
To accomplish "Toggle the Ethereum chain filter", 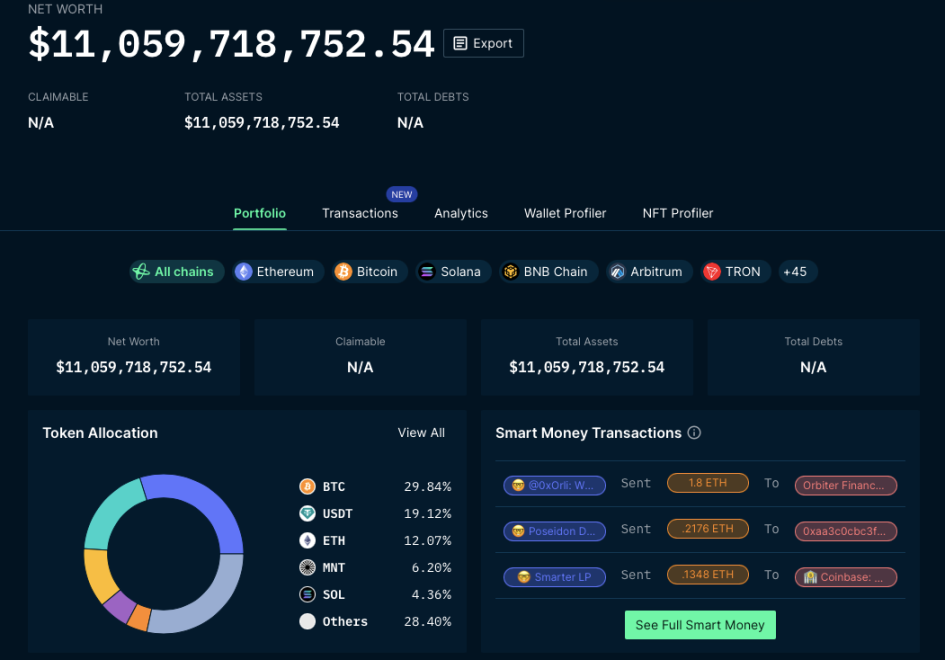I will (x=277, y=271).
